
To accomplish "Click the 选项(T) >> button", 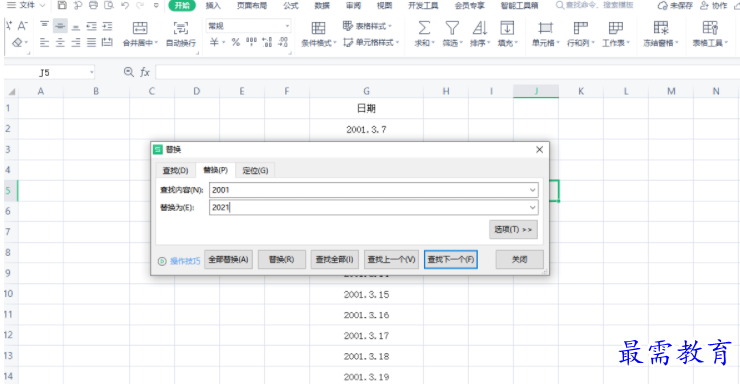I will pos(513,230).
